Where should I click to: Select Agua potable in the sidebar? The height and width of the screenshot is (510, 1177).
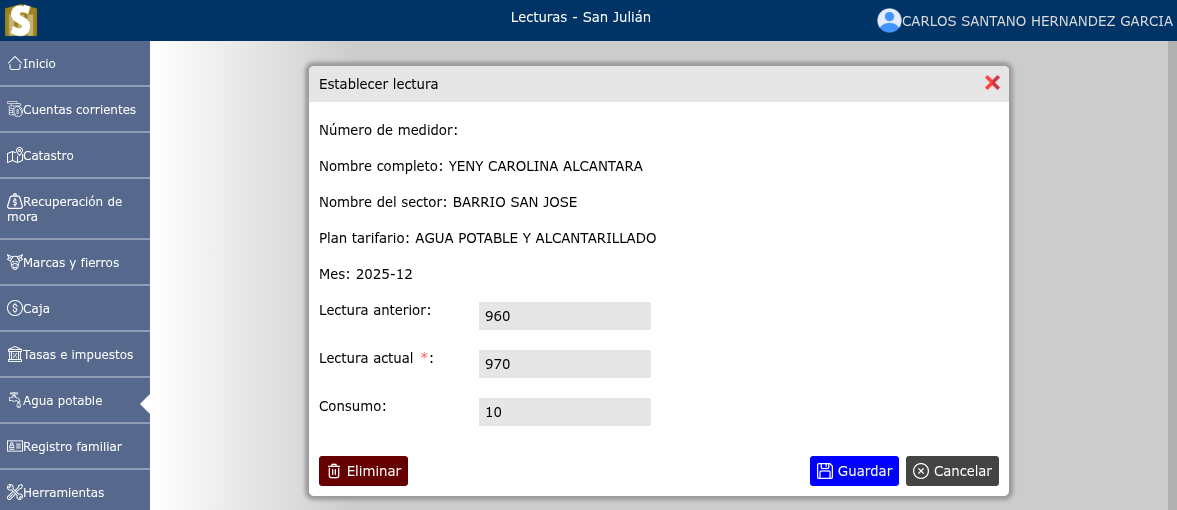[x=75, y=400]
